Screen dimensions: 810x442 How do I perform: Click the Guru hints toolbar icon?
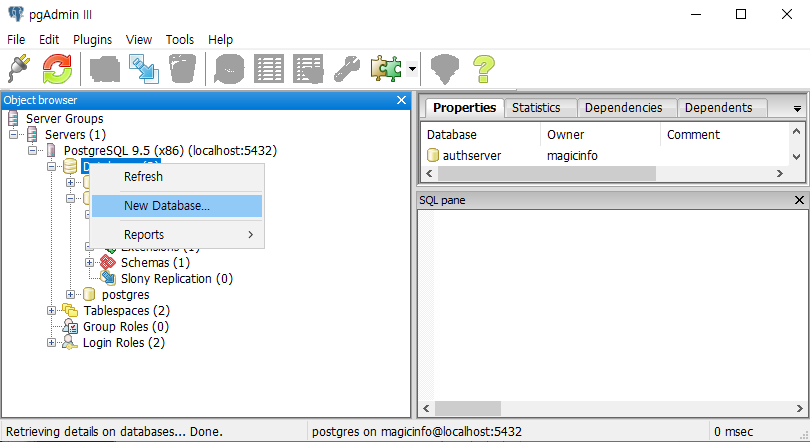click(x=445, y=69)
